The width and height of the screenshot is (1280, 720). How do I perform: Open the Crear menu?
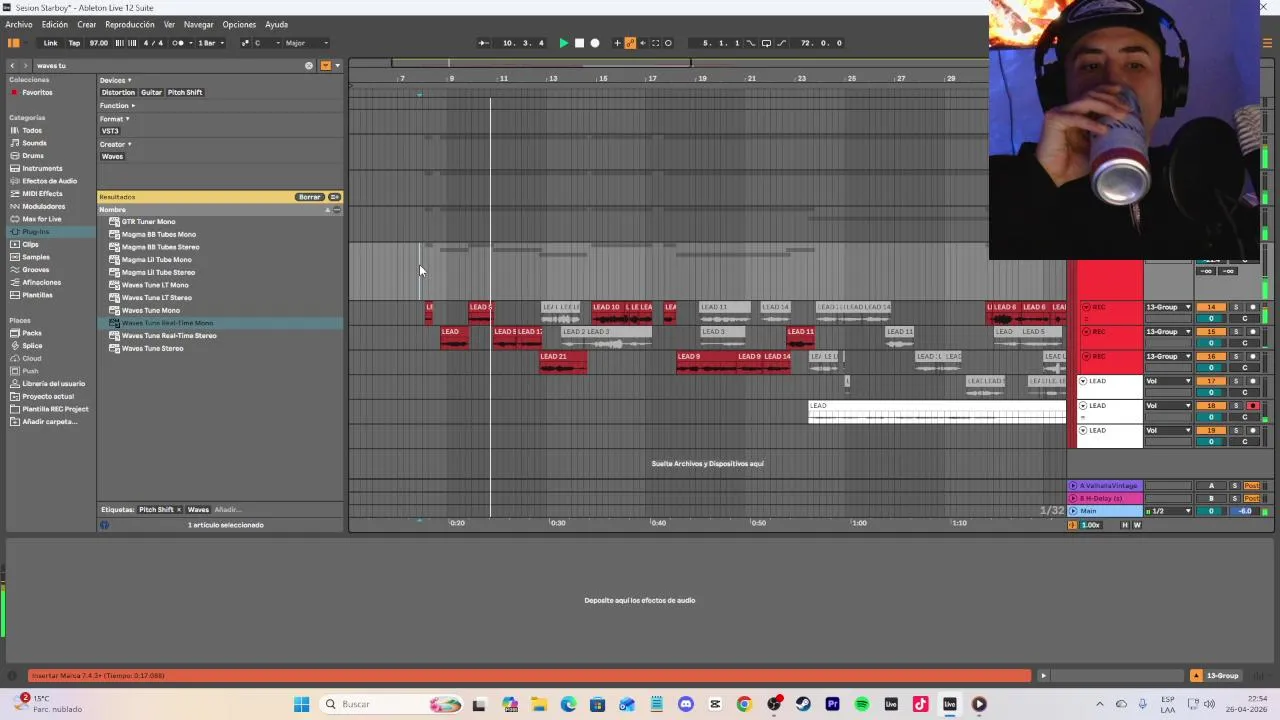tap(87, 24)
